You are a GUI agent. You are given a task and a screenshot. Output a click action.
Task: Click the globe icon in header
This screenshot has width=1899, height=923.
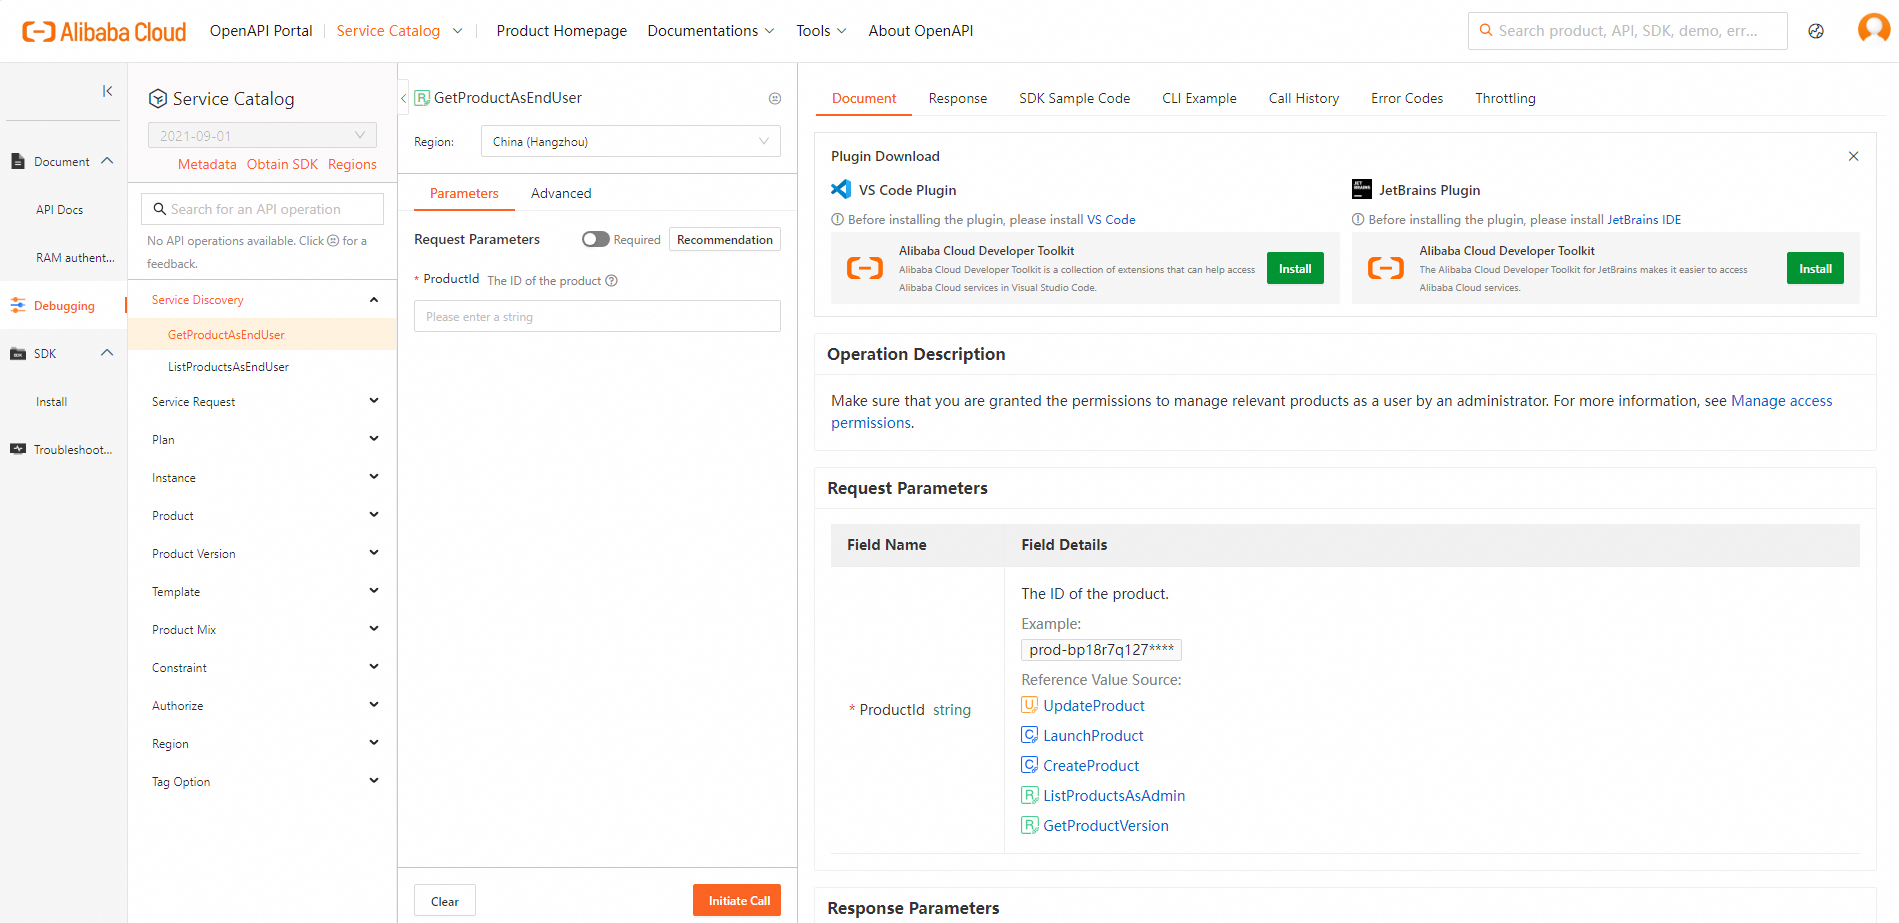(1816, 31)
